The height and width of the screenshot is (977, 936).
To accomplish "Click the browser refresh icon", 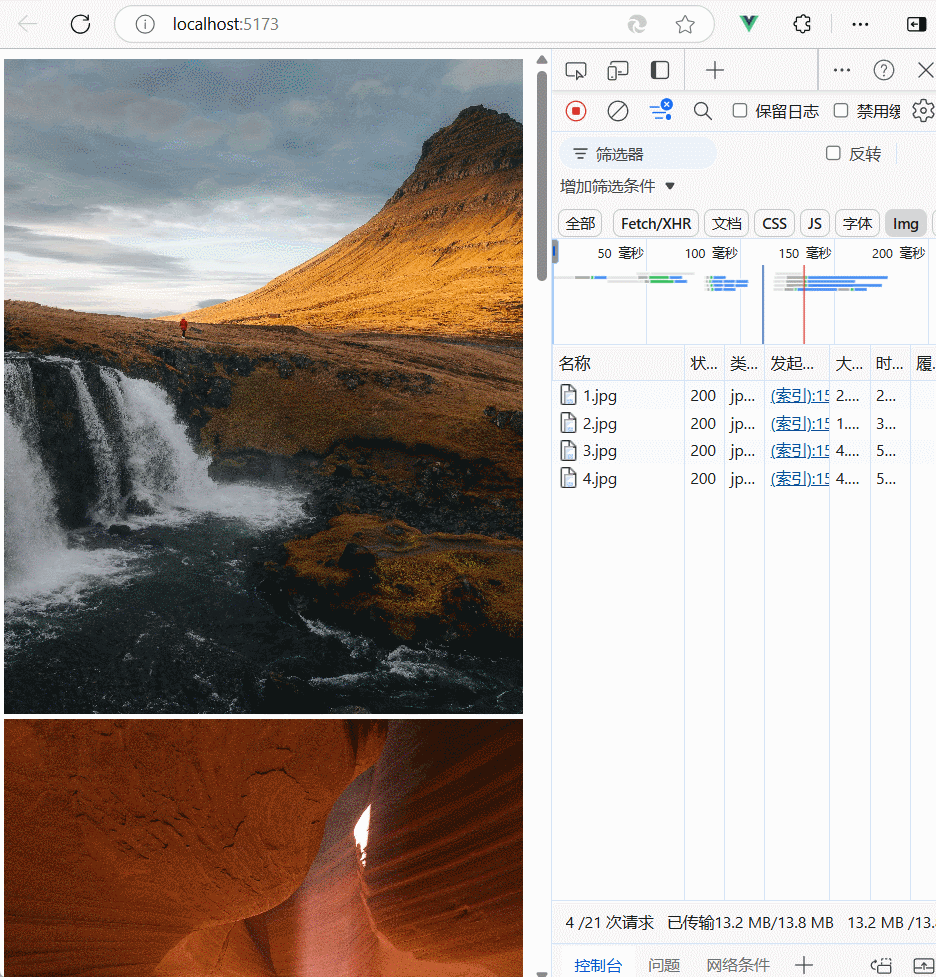I will (x=80, y=24).
